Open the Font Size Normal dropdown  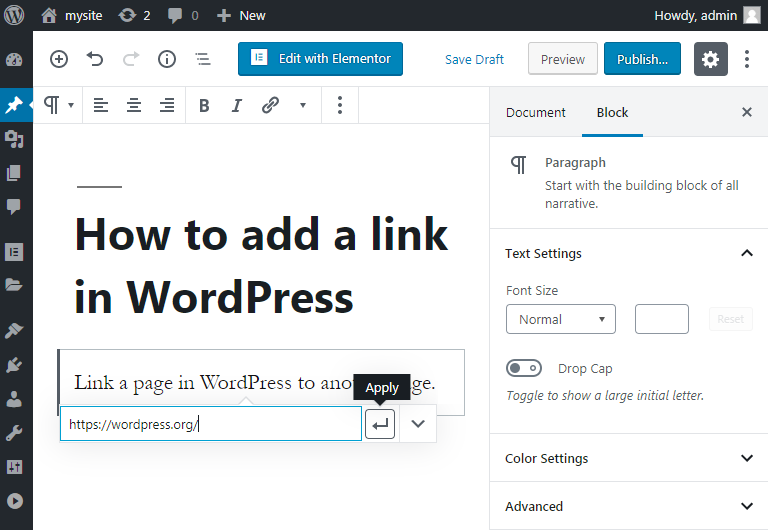pyautogui.click(x=561, y=319)
